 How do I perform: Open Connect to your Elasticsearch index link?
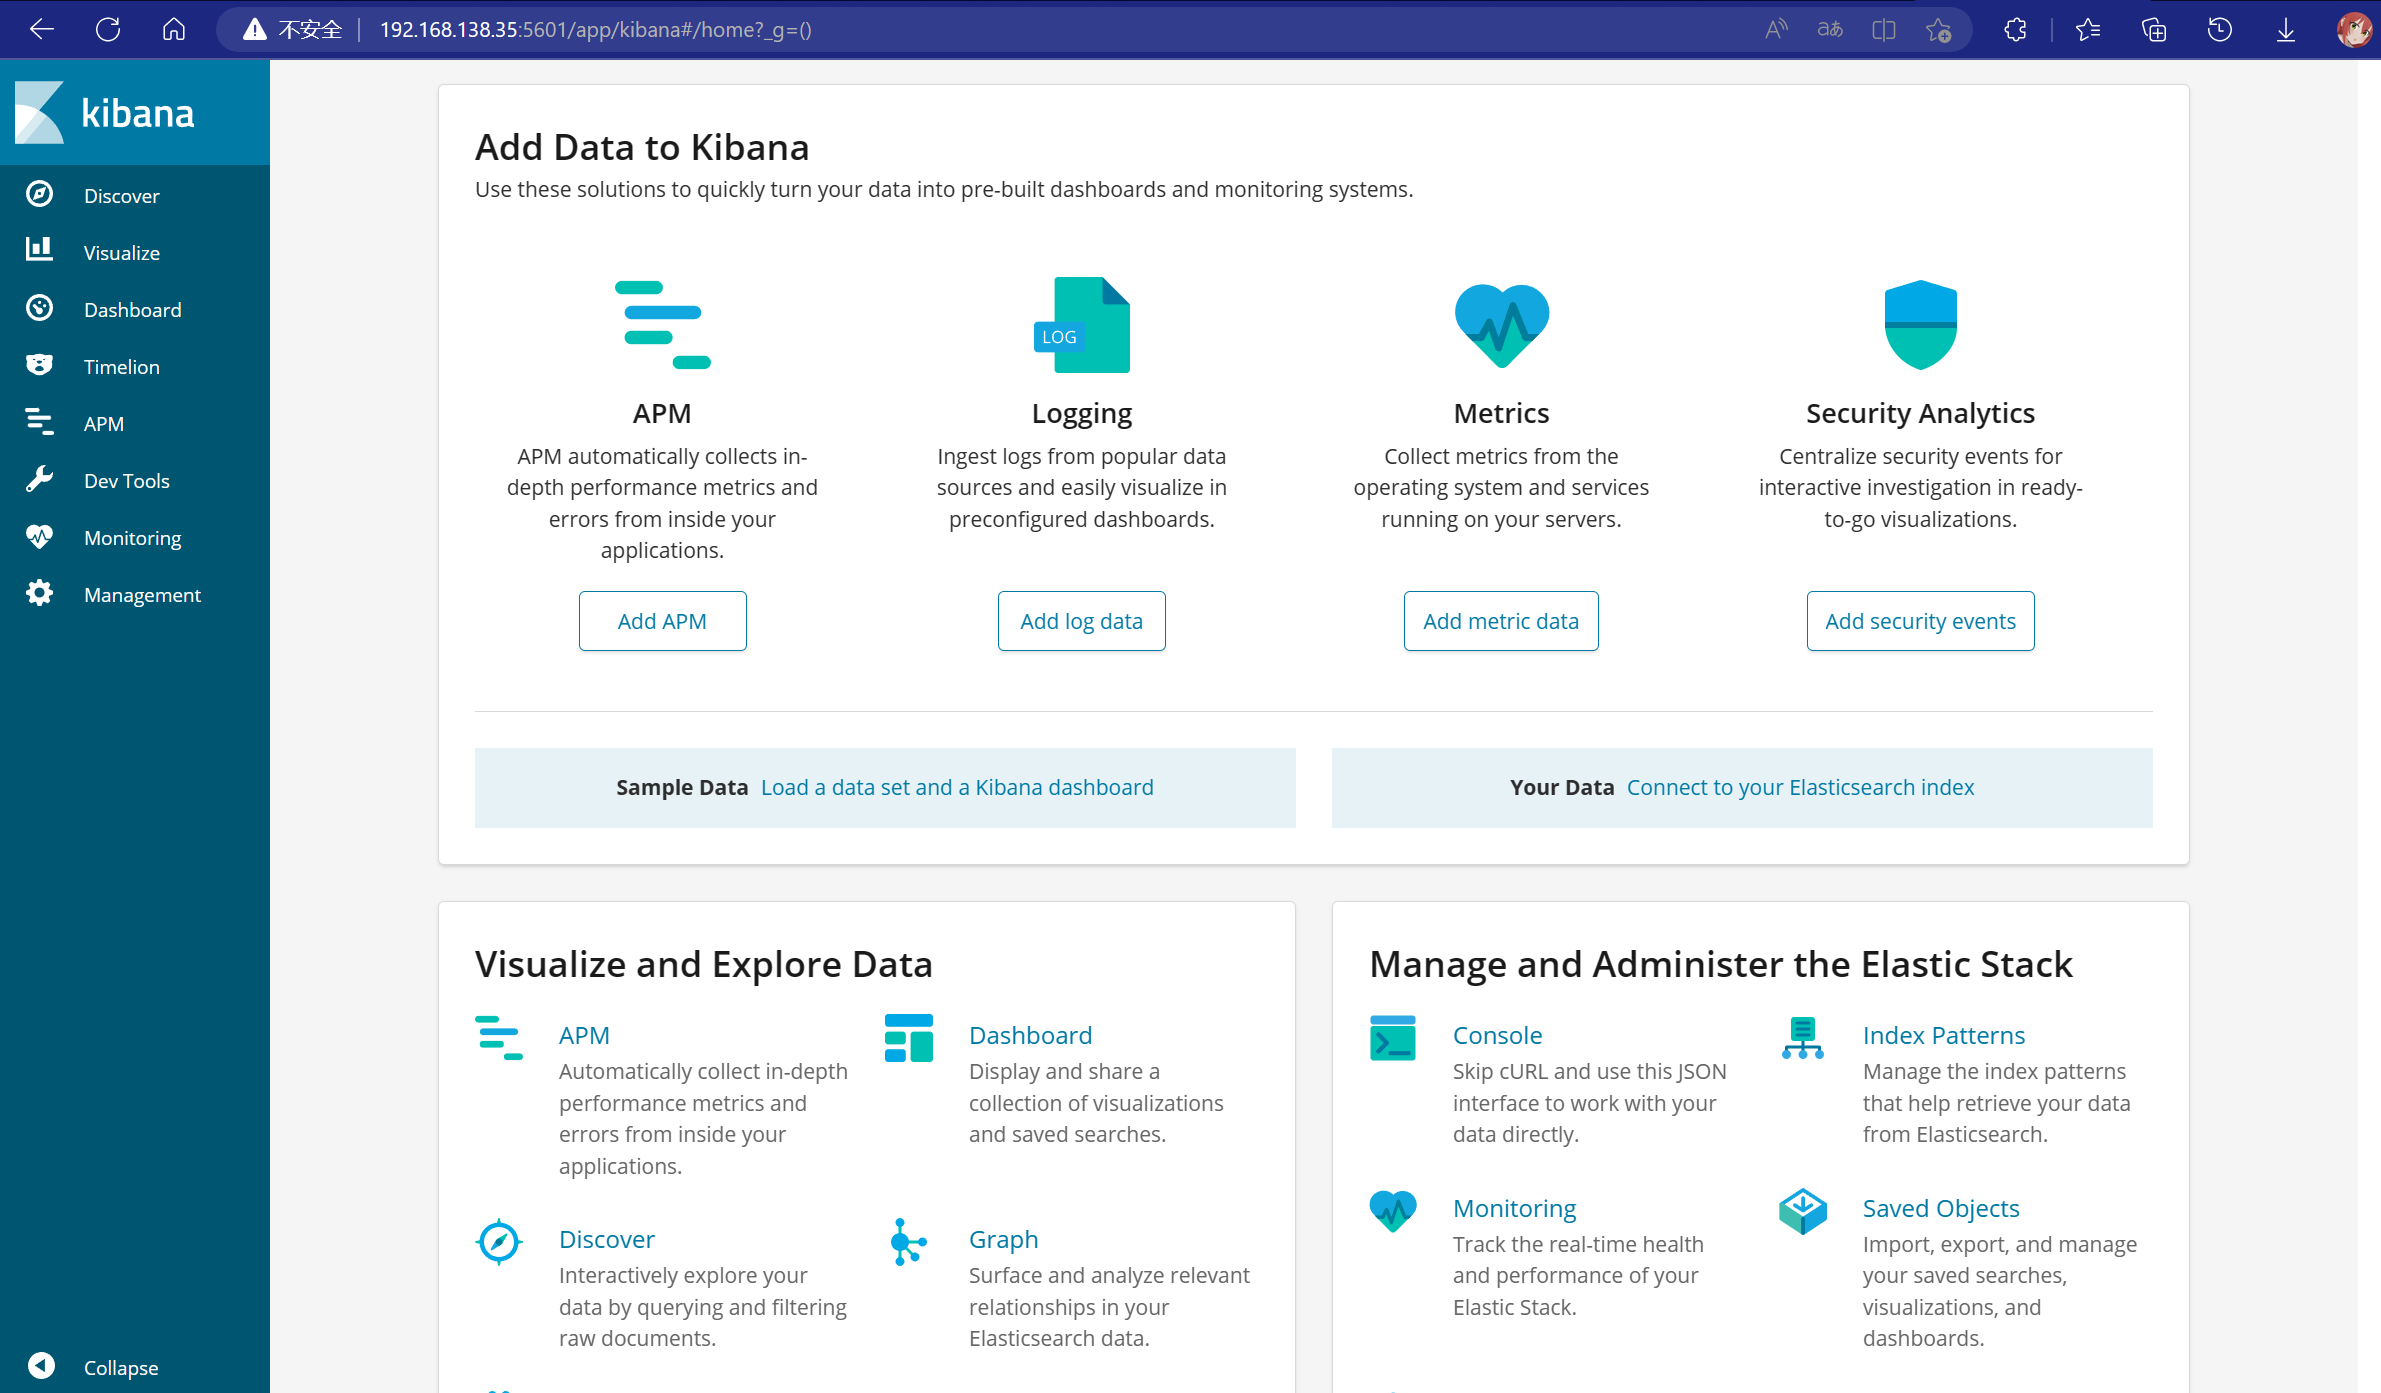coord(1799,788)
